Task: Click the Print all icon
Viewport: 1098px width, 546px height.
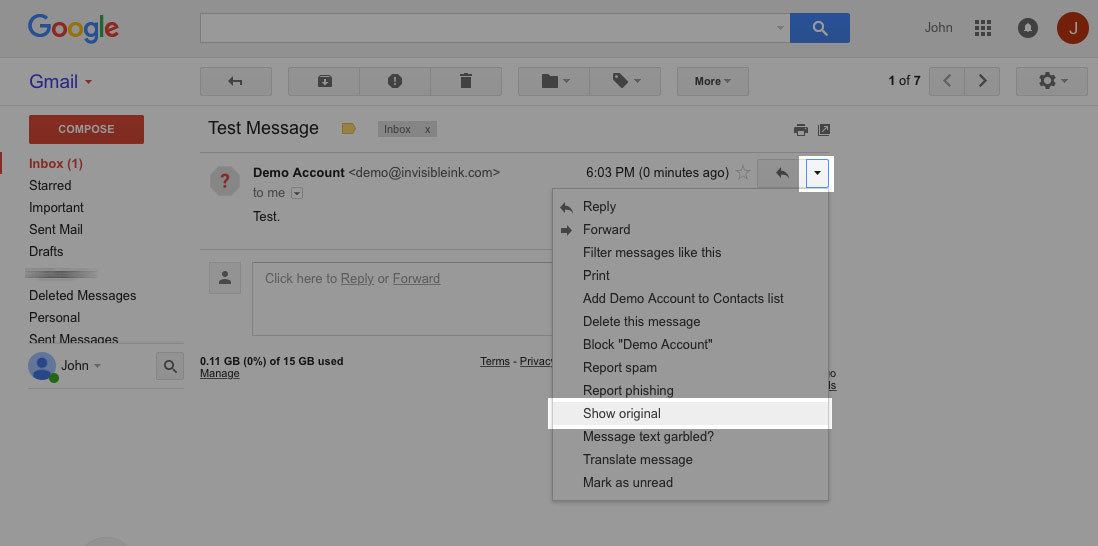Action: click(800, 130)
